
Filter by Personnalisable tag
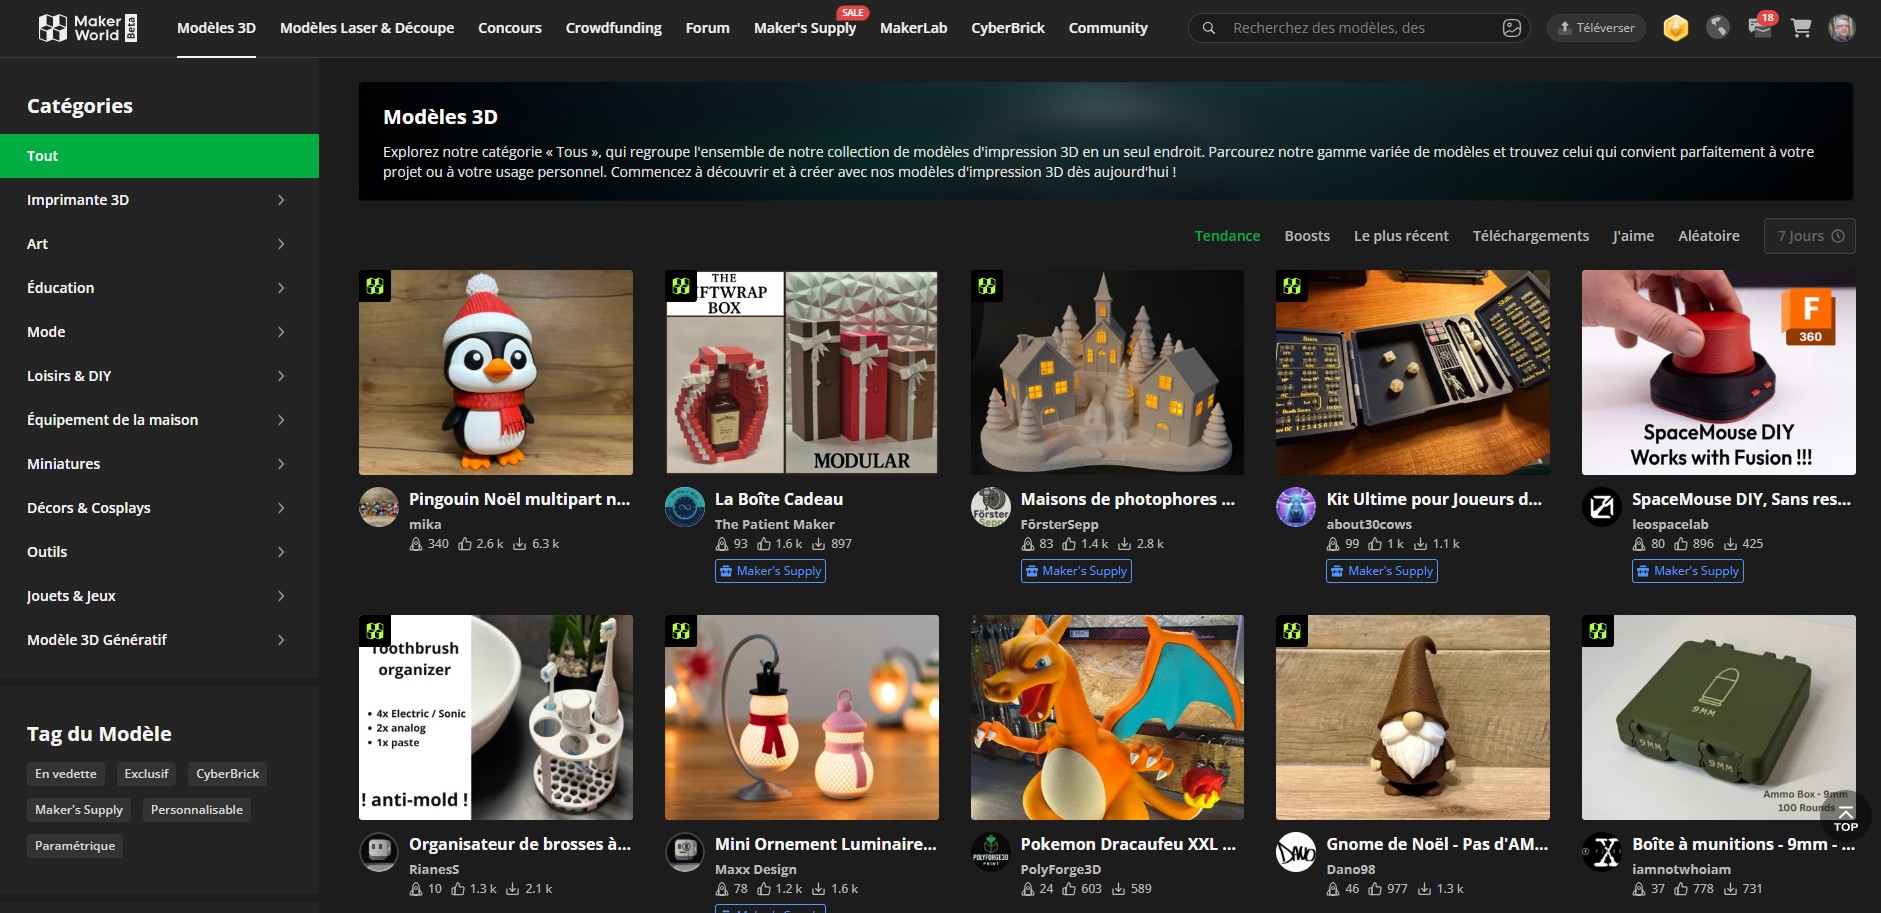pyautogui.click(x=197, y=810)
